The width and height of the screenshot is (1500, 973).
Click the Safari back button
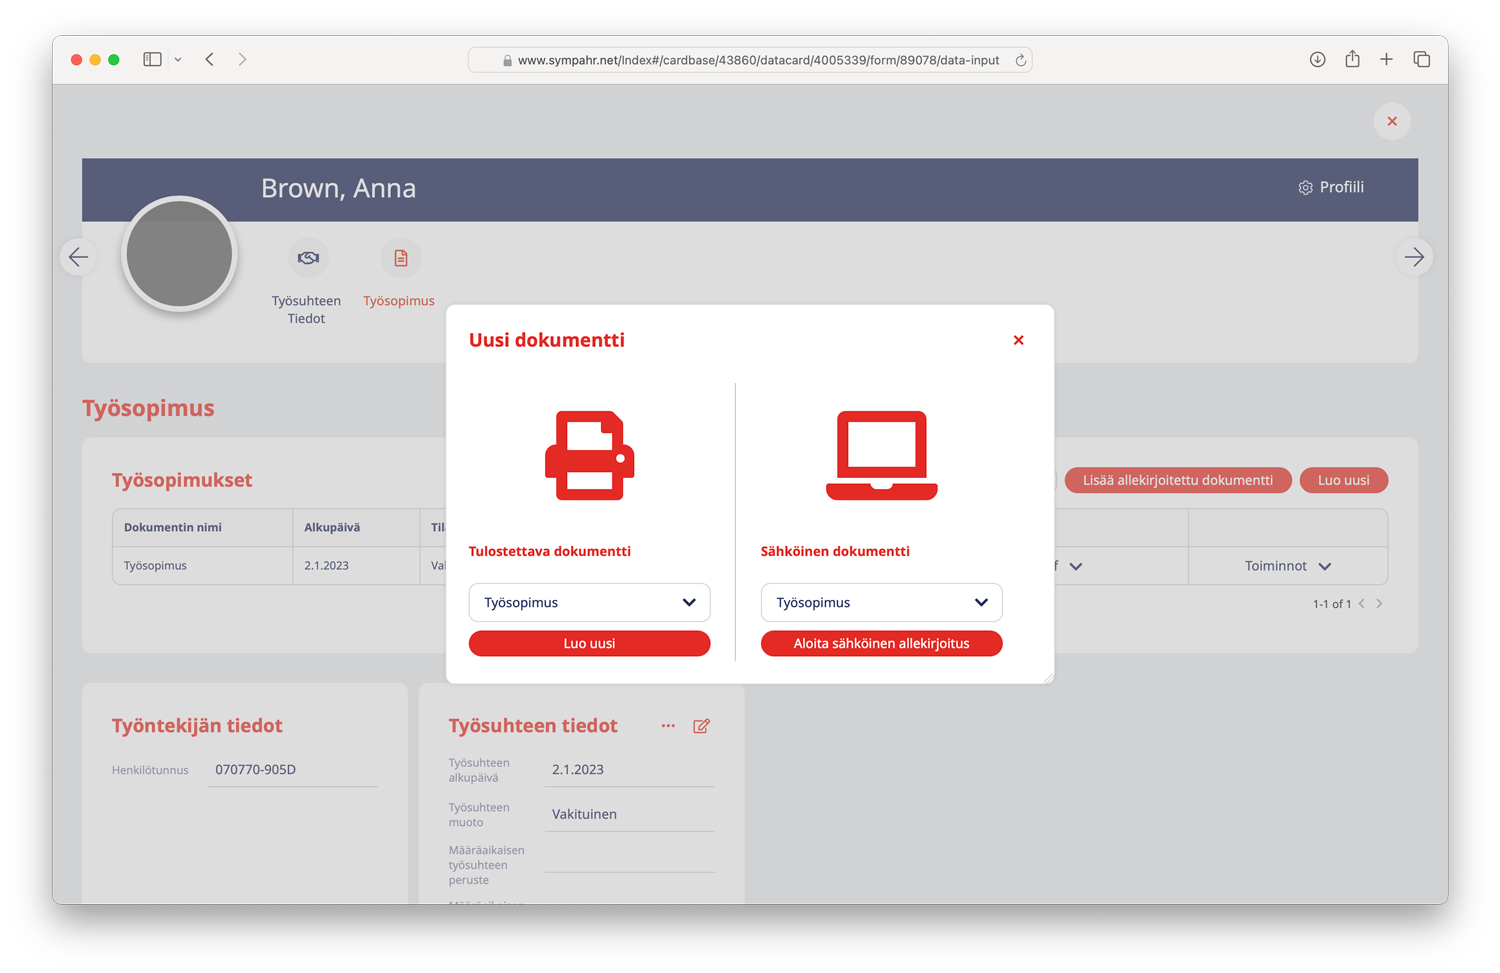coord(210,60)
